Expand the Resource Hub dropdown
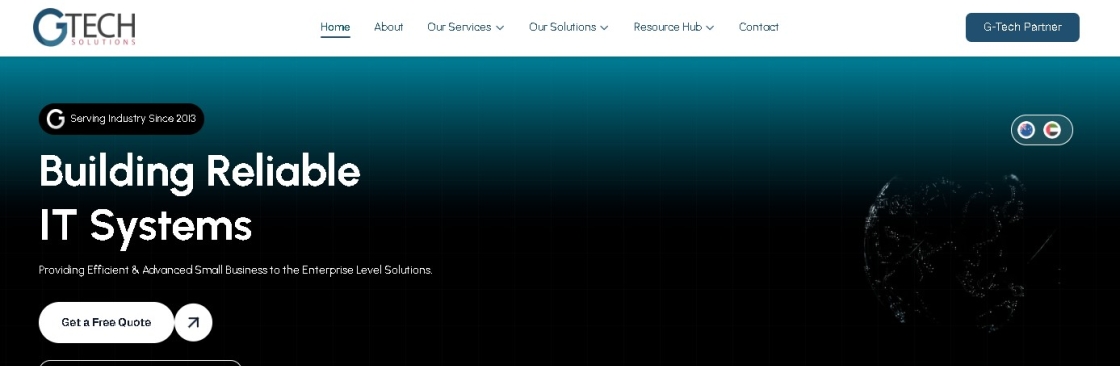The width and height of the screenshot is (1120, 366). point(674,27)
